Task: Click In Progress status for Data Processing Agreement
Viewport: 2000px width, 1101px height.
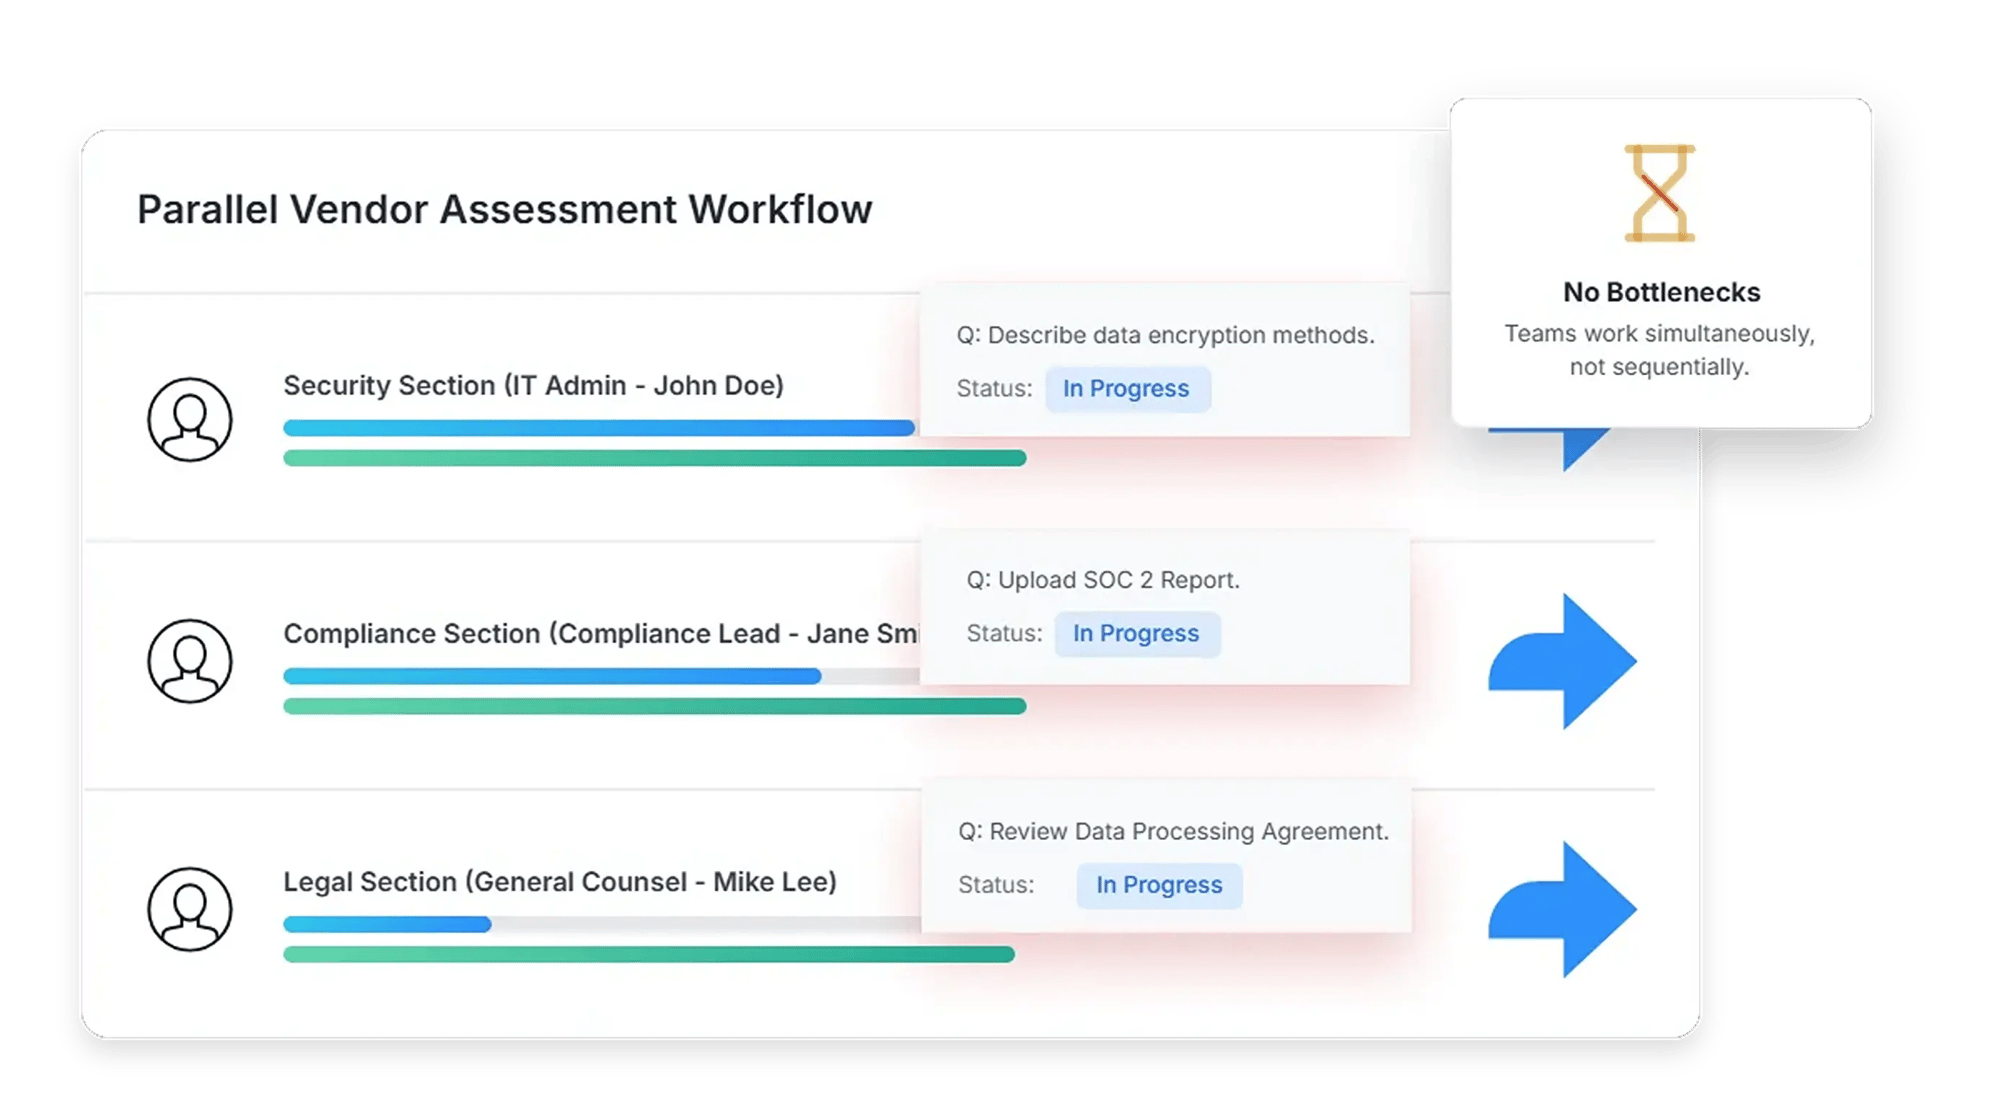Action: (1159, 885)
